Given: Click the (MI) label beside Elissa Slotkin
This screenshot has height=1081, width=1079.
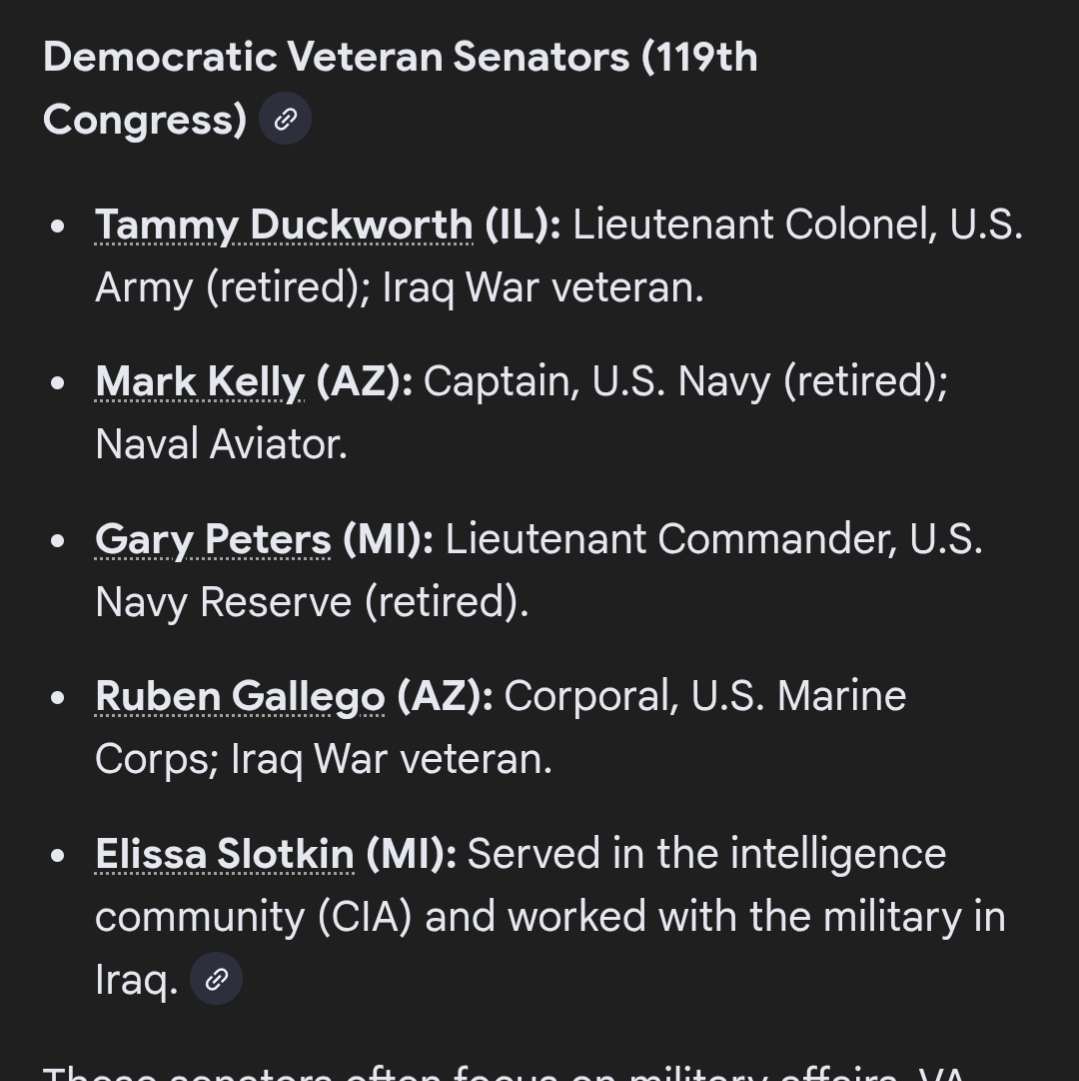Looking at the screenshot, I should click(411, 854).
